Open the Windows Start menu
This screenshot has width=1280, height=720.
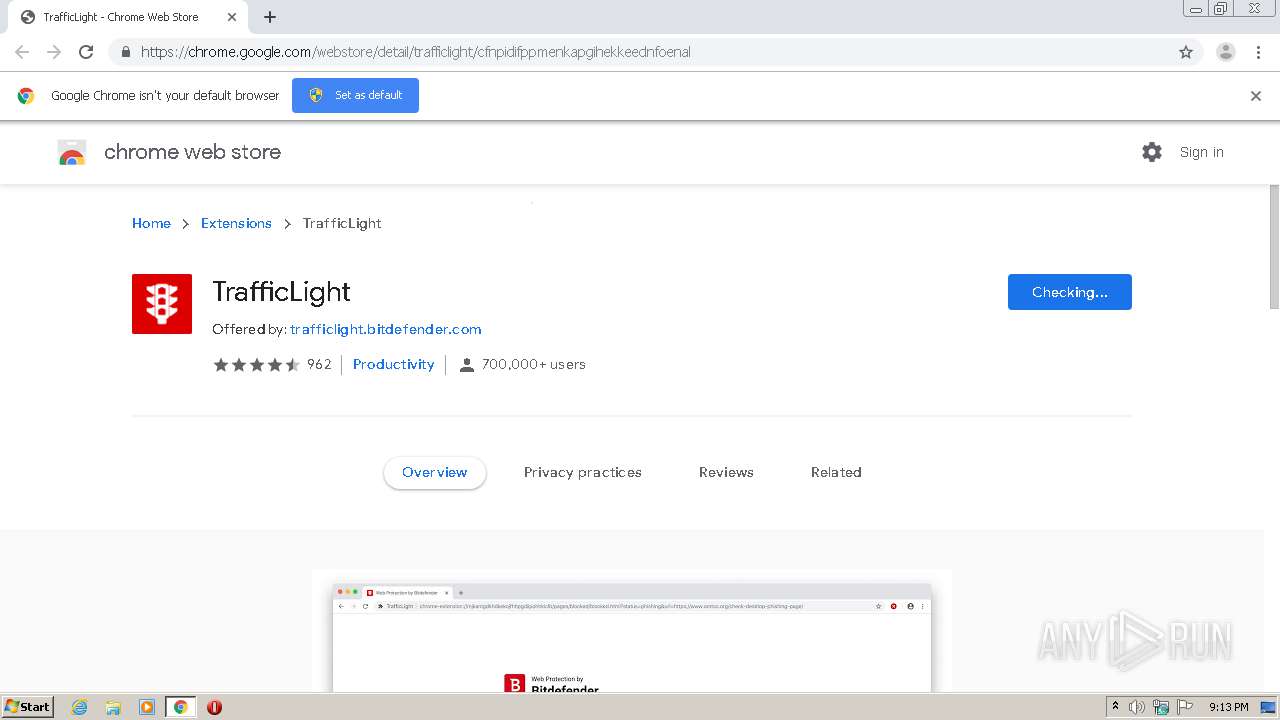click(x=28, y=706)
